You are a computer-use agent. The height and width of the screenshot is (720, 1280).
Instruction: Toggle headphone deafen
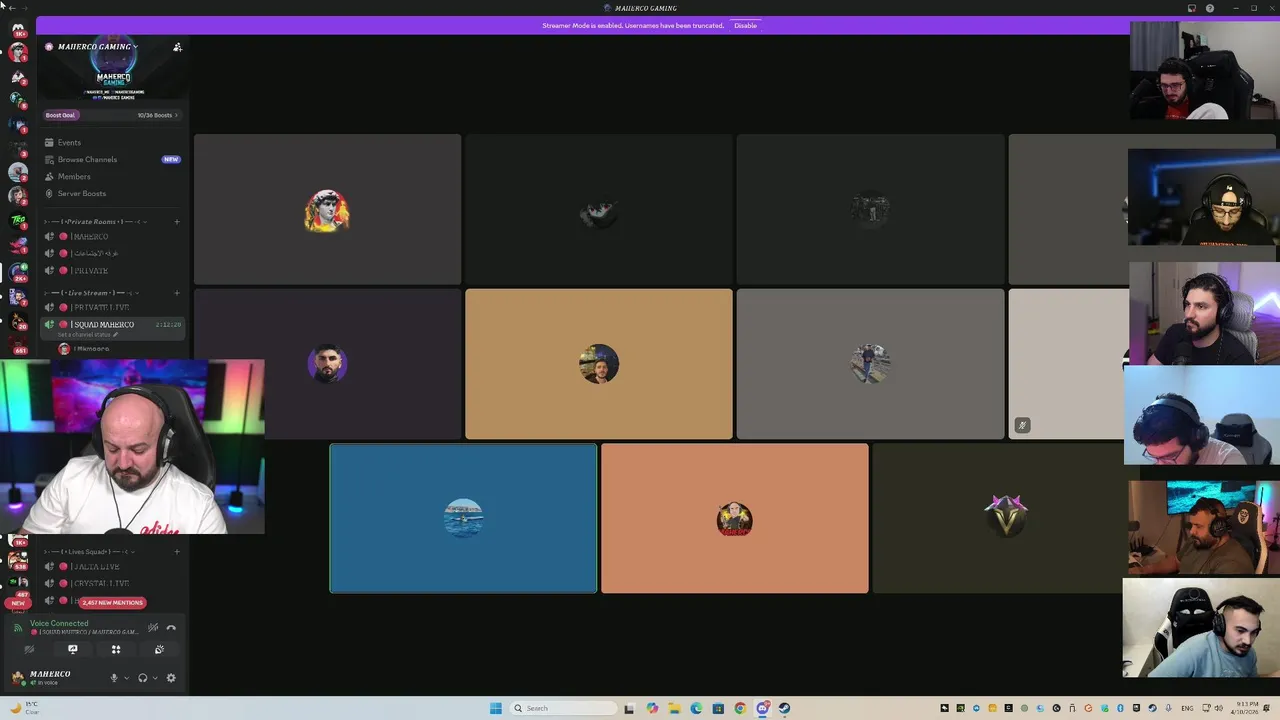pos(143,678)
